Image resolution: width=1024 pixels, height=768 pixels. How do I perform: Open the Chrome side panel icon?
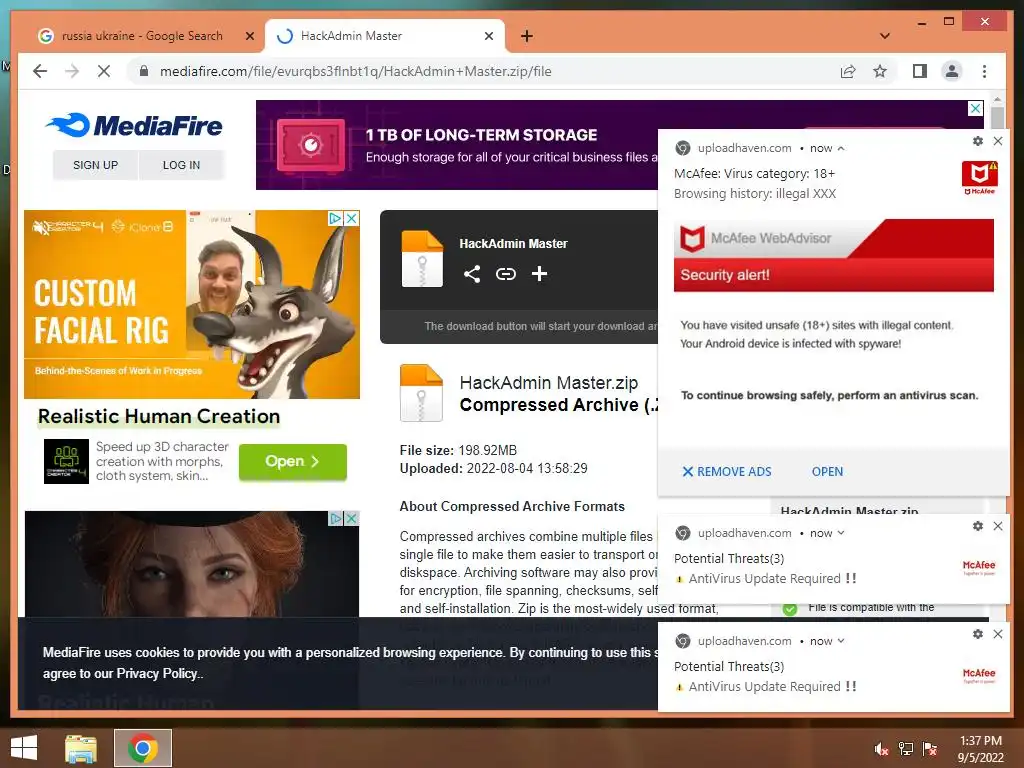920,71
